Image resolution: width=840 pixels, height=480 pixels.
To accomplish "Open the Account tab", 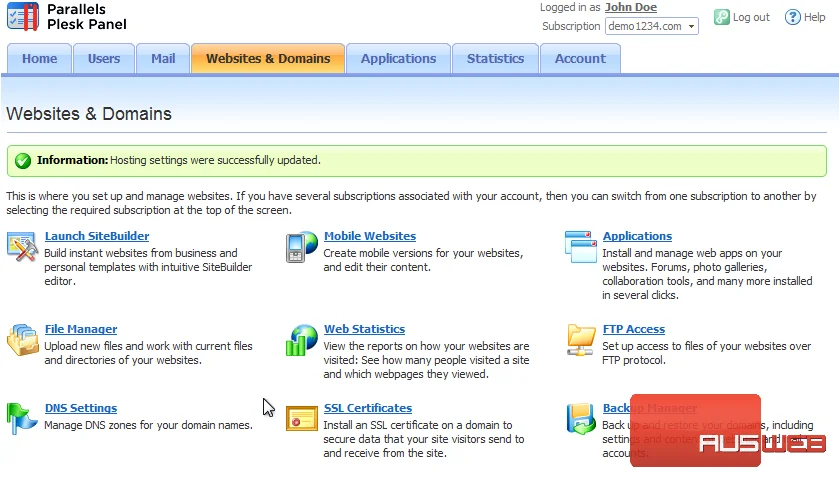I will coord(580,58).
